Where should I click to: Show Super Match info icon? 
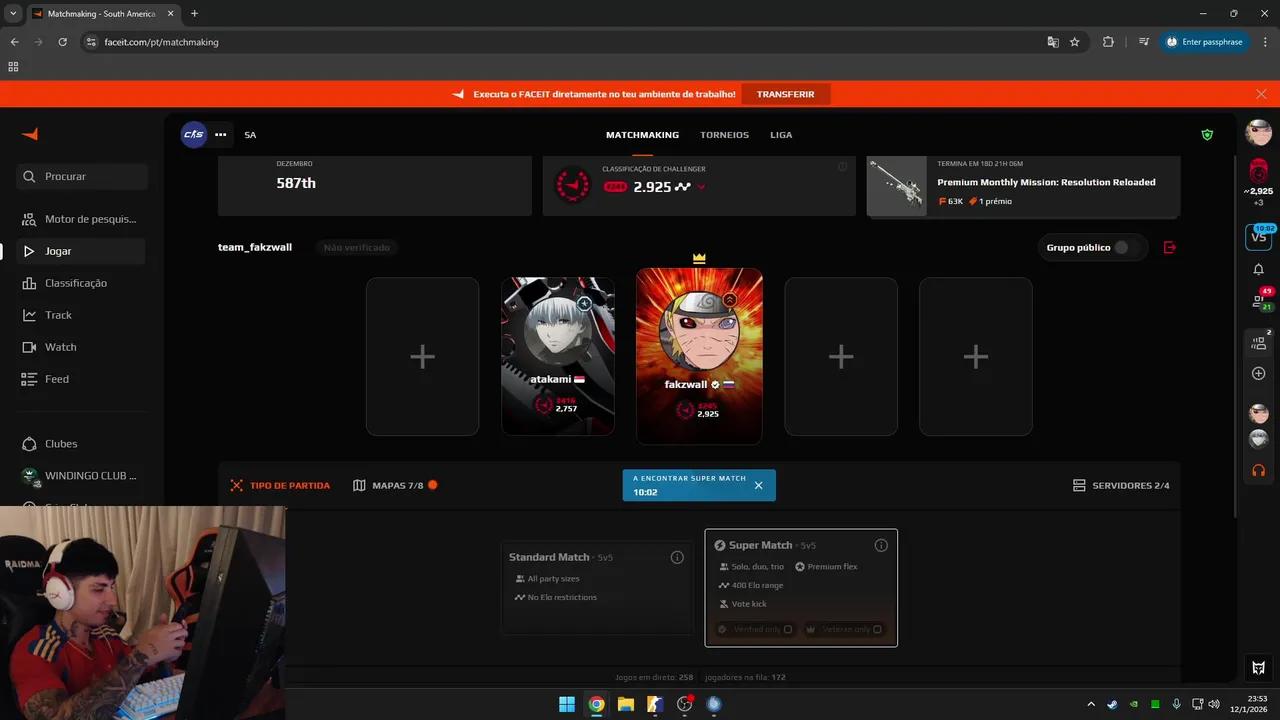click(881, 545)
